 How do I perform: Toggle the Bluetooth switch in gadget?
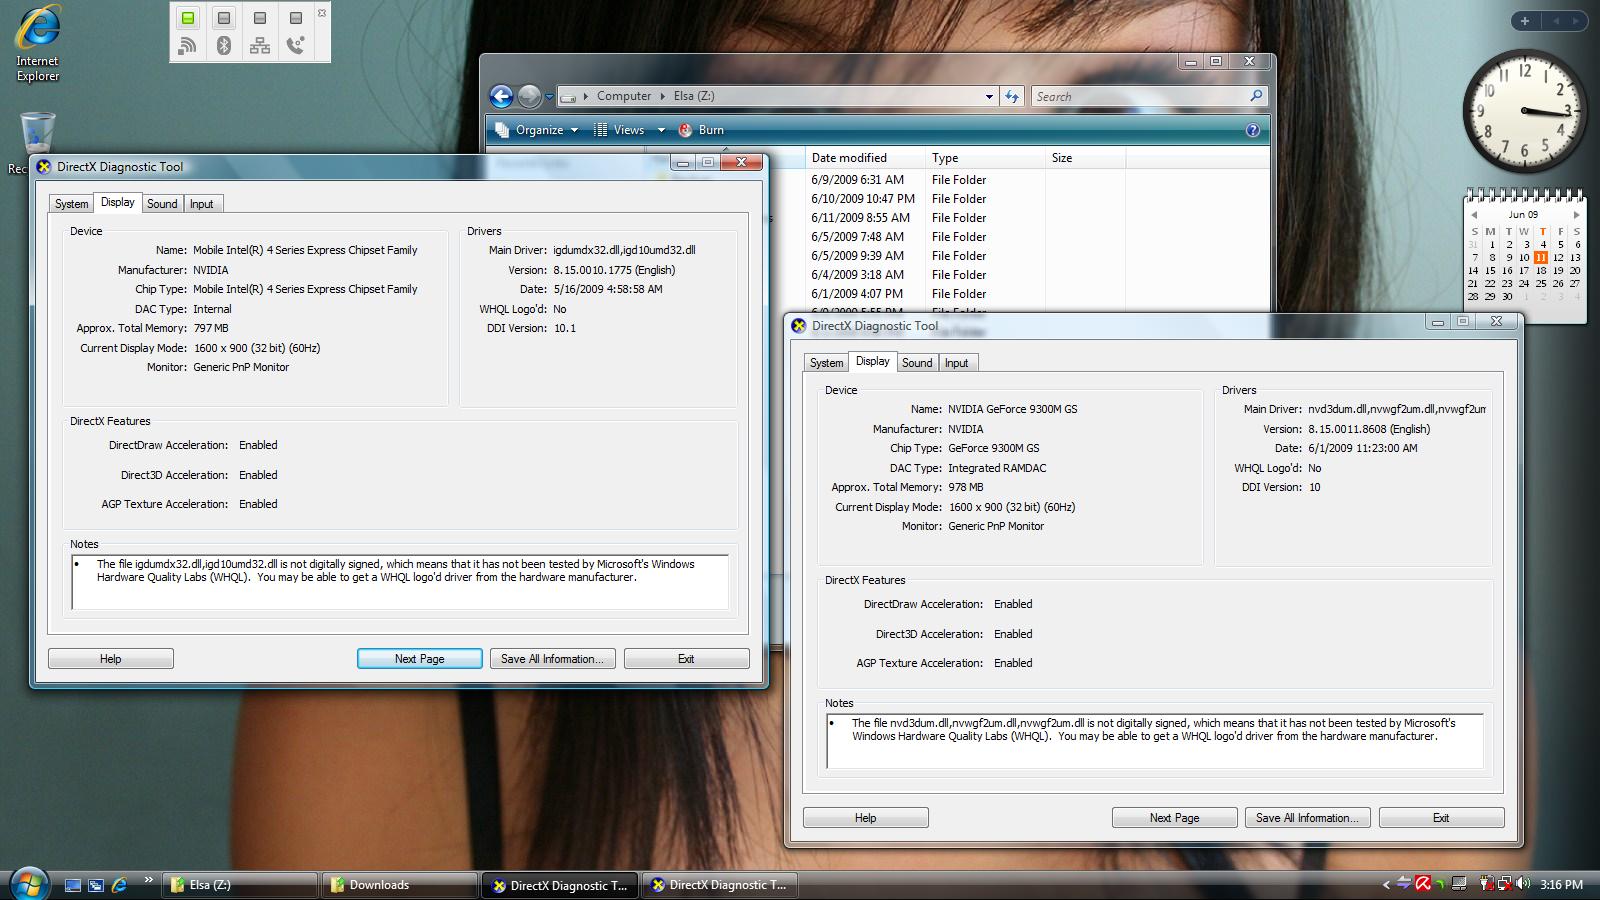(224, 18)
